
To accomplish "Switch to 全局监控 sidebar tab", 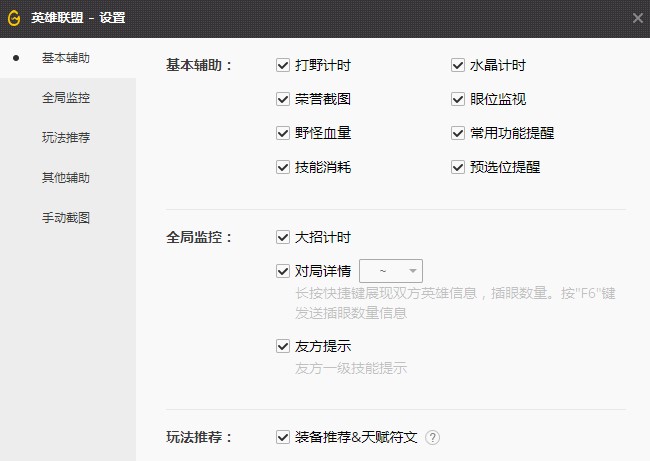I will (66, 98).
